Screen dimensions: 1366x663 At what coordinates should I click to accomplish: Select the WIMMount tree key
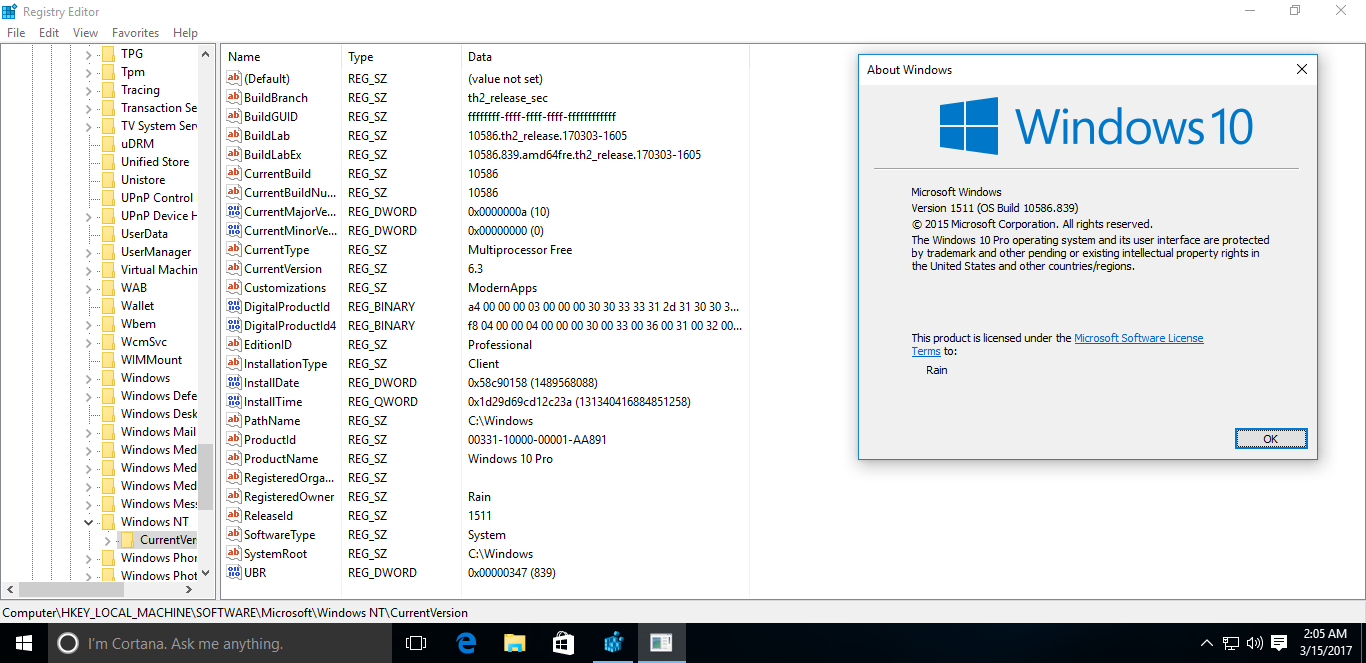pos(151,360)
